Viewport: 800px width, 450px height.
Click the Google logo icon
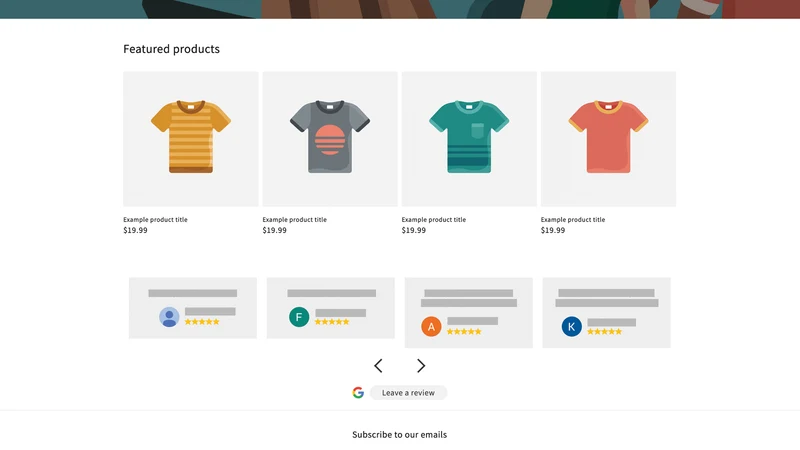coord(358,392)
